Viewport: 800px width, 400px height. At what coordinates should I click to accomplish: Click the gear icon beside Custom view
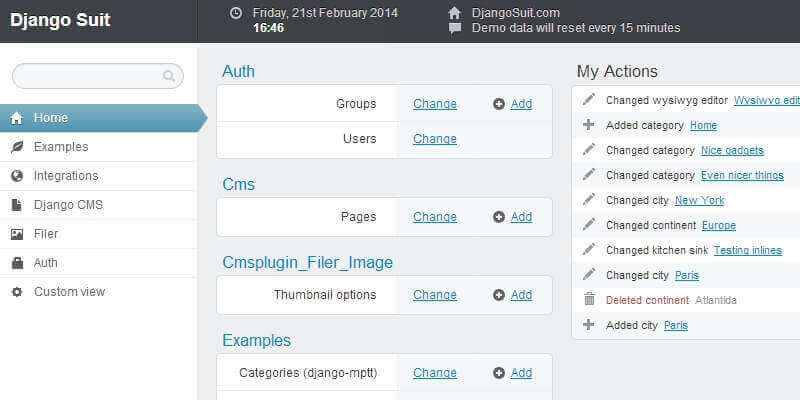pos(16,292)
